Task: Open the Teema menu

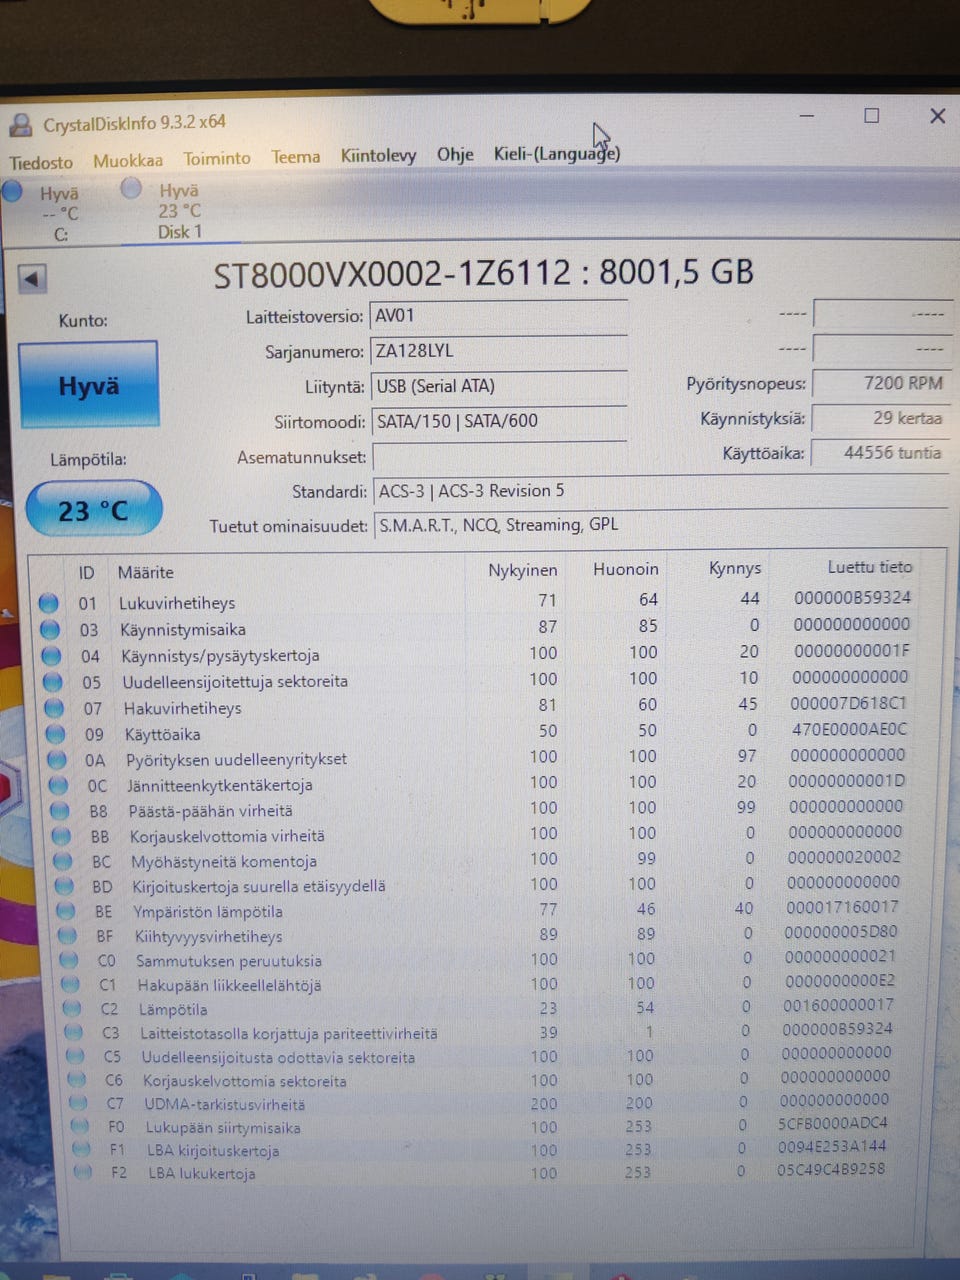Action: point(296,157)
